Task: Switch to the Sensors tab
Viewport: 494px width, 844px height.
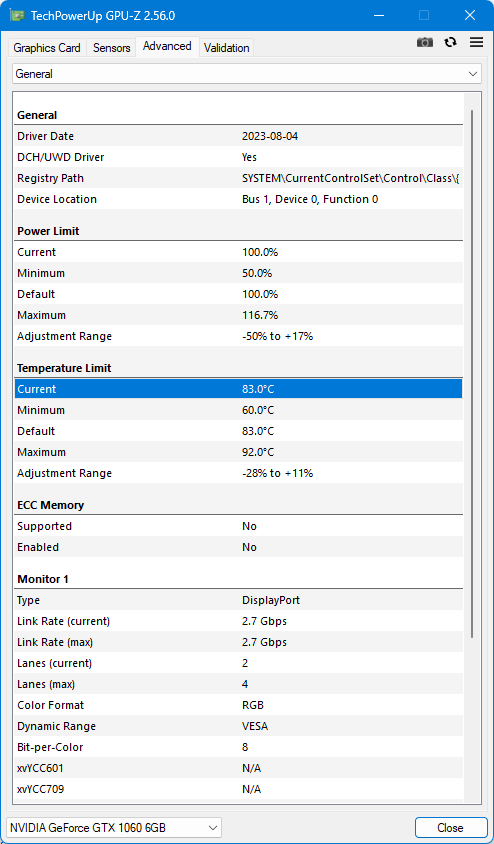Action: [x=111, y=48]
